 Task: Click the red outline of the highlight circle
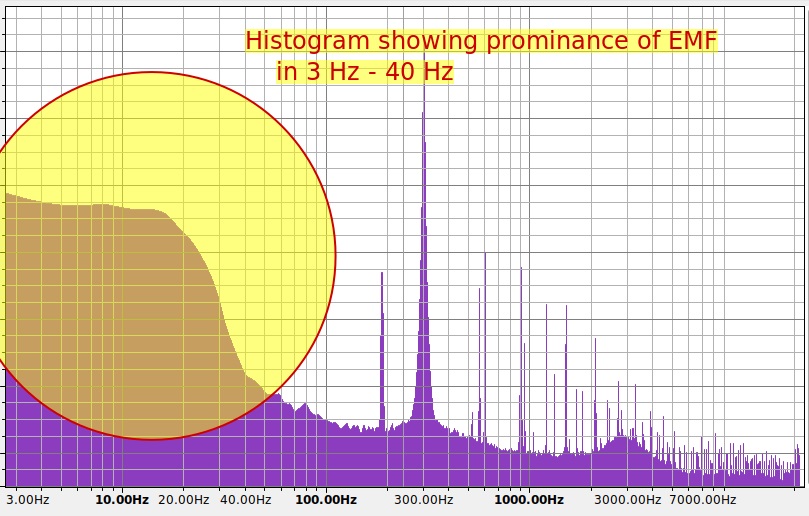pyautogui.click(x=335, y=256)
